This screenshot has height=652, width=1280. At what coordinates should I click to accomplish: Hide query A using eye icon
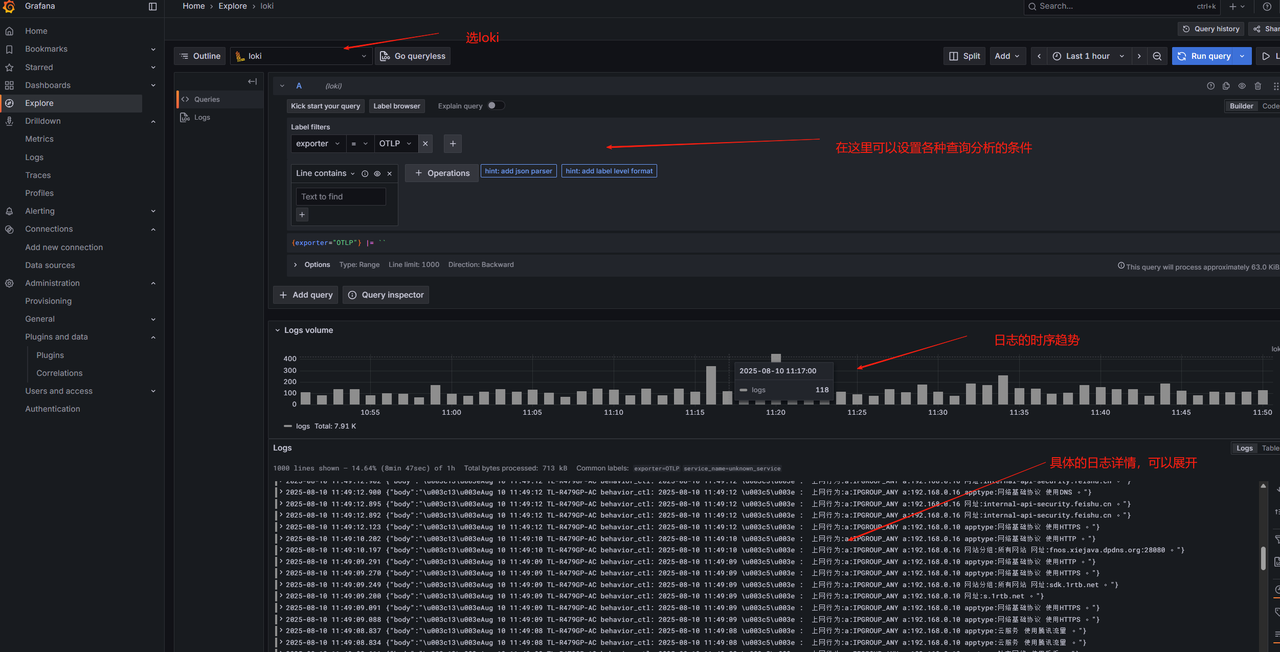coord(1242,86)
